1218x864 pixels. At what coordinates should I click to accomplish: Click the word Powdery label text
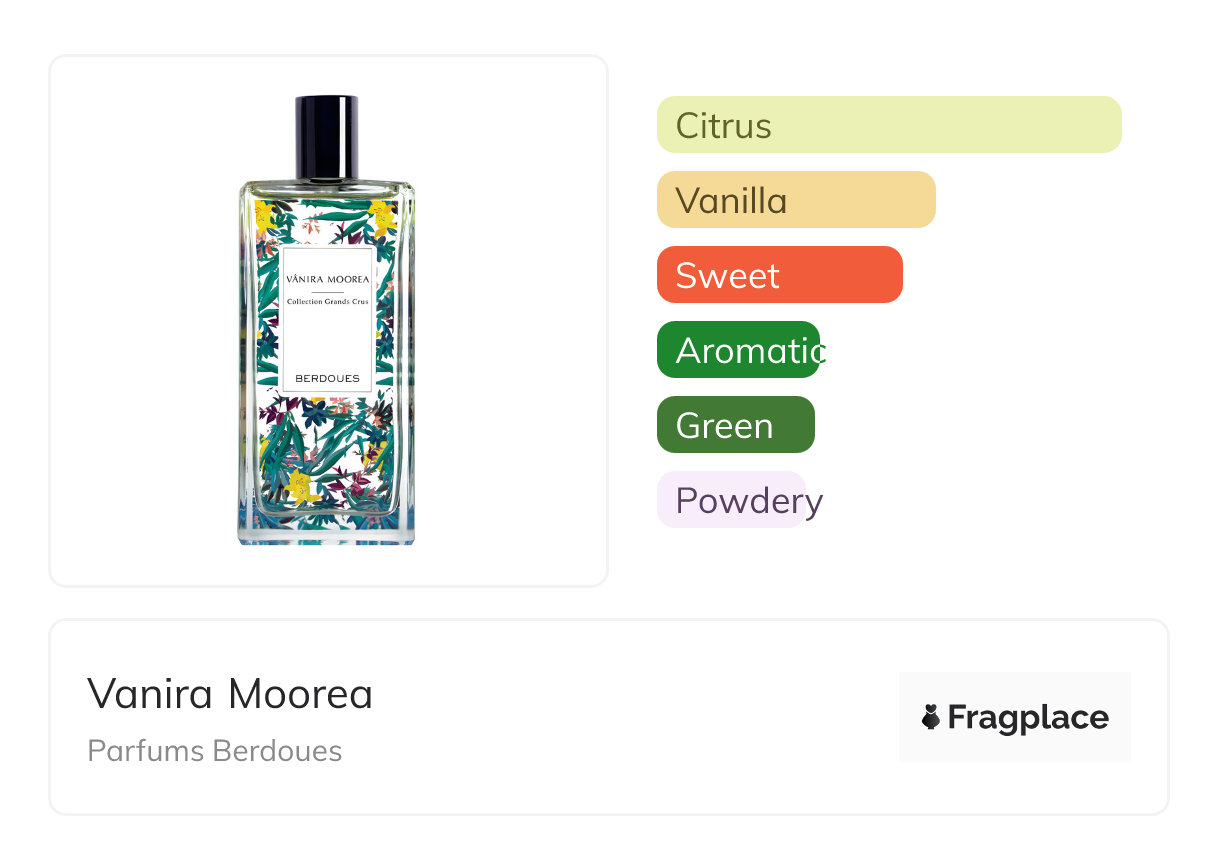(x=748, y=501)
